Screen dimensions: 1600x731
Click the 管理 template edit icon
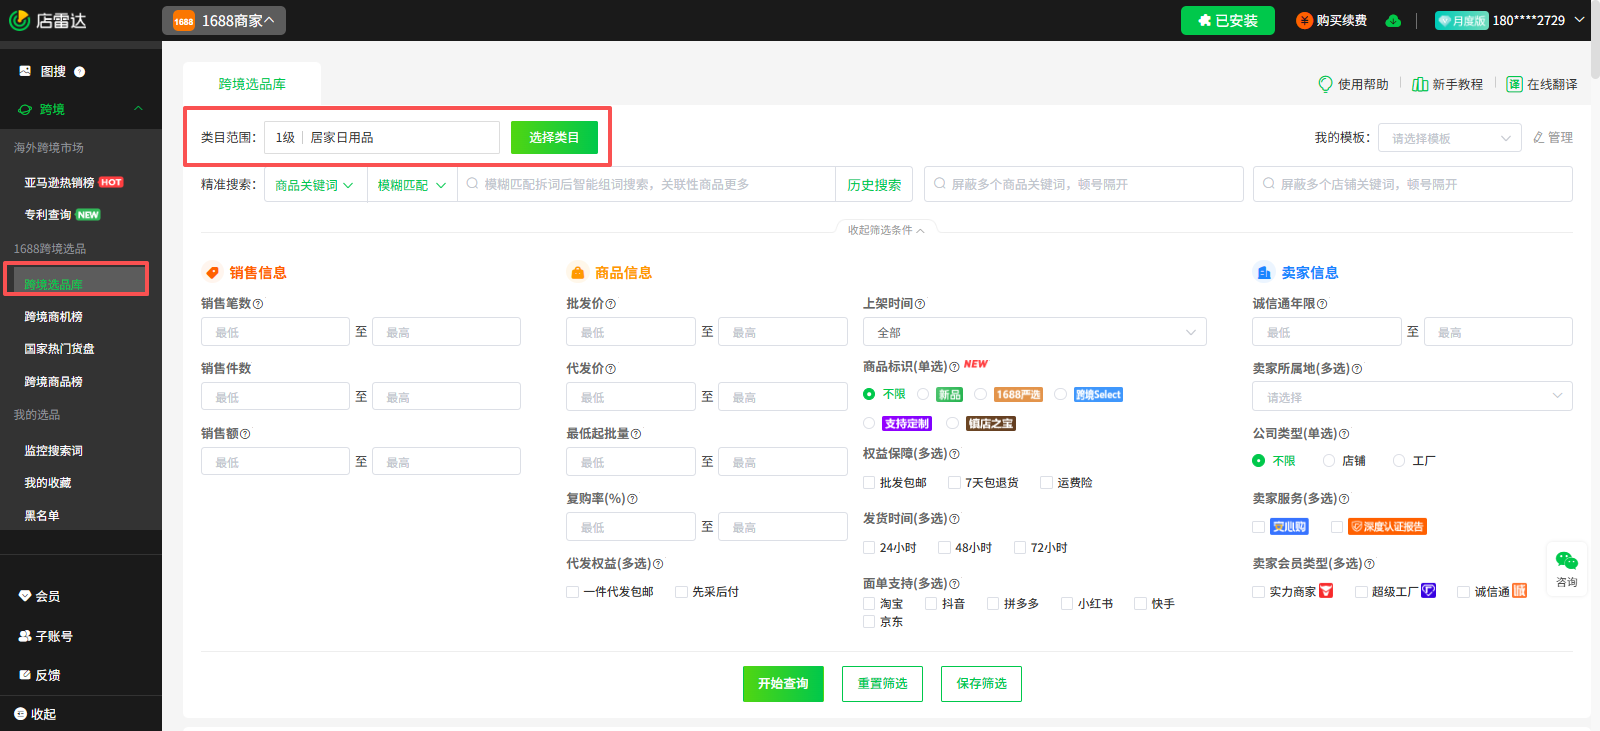point(1539,137)
